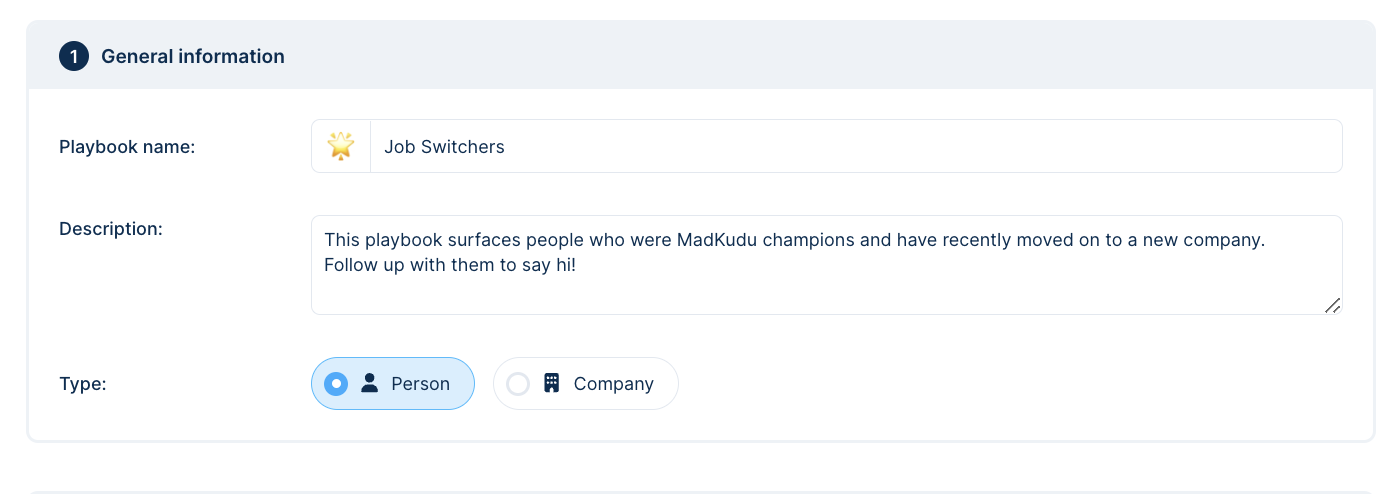This screenshot has height=494, width=1396.
Task: Choose the Company type option pill
Action: [586, 384]
